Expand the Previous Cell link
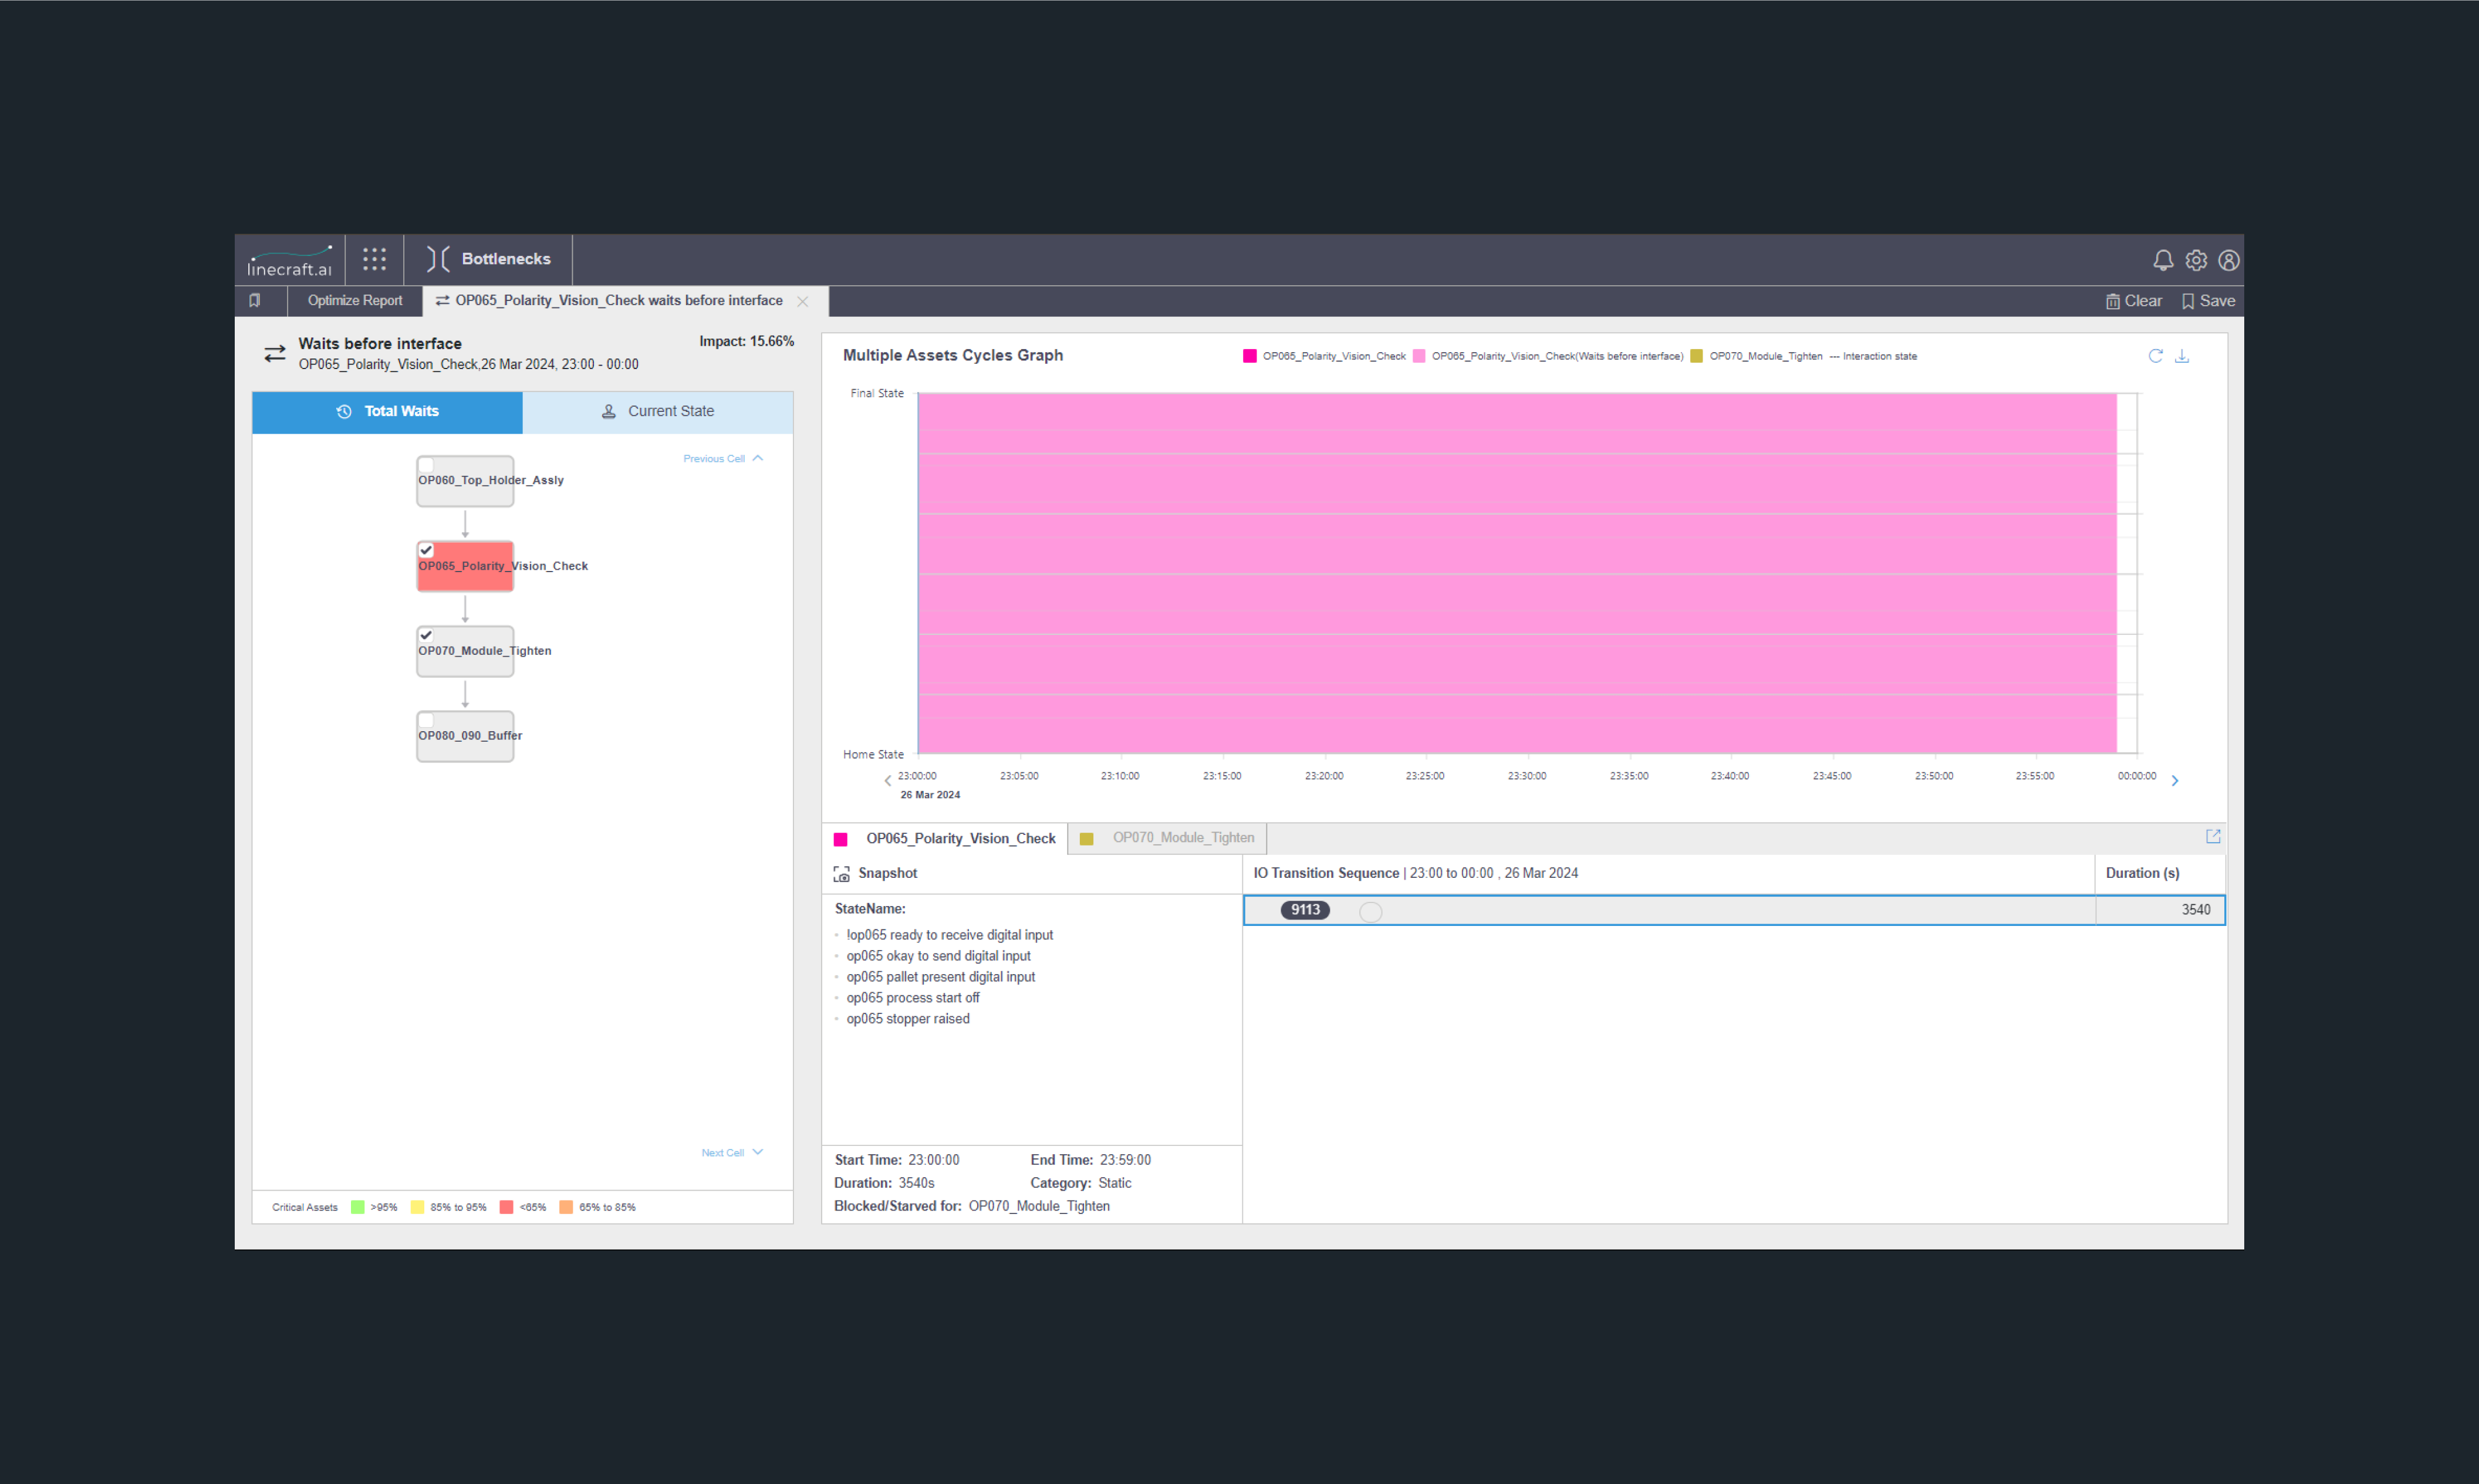The height and width of the screenshot is (1484, 2479). (x=723, y=458)
